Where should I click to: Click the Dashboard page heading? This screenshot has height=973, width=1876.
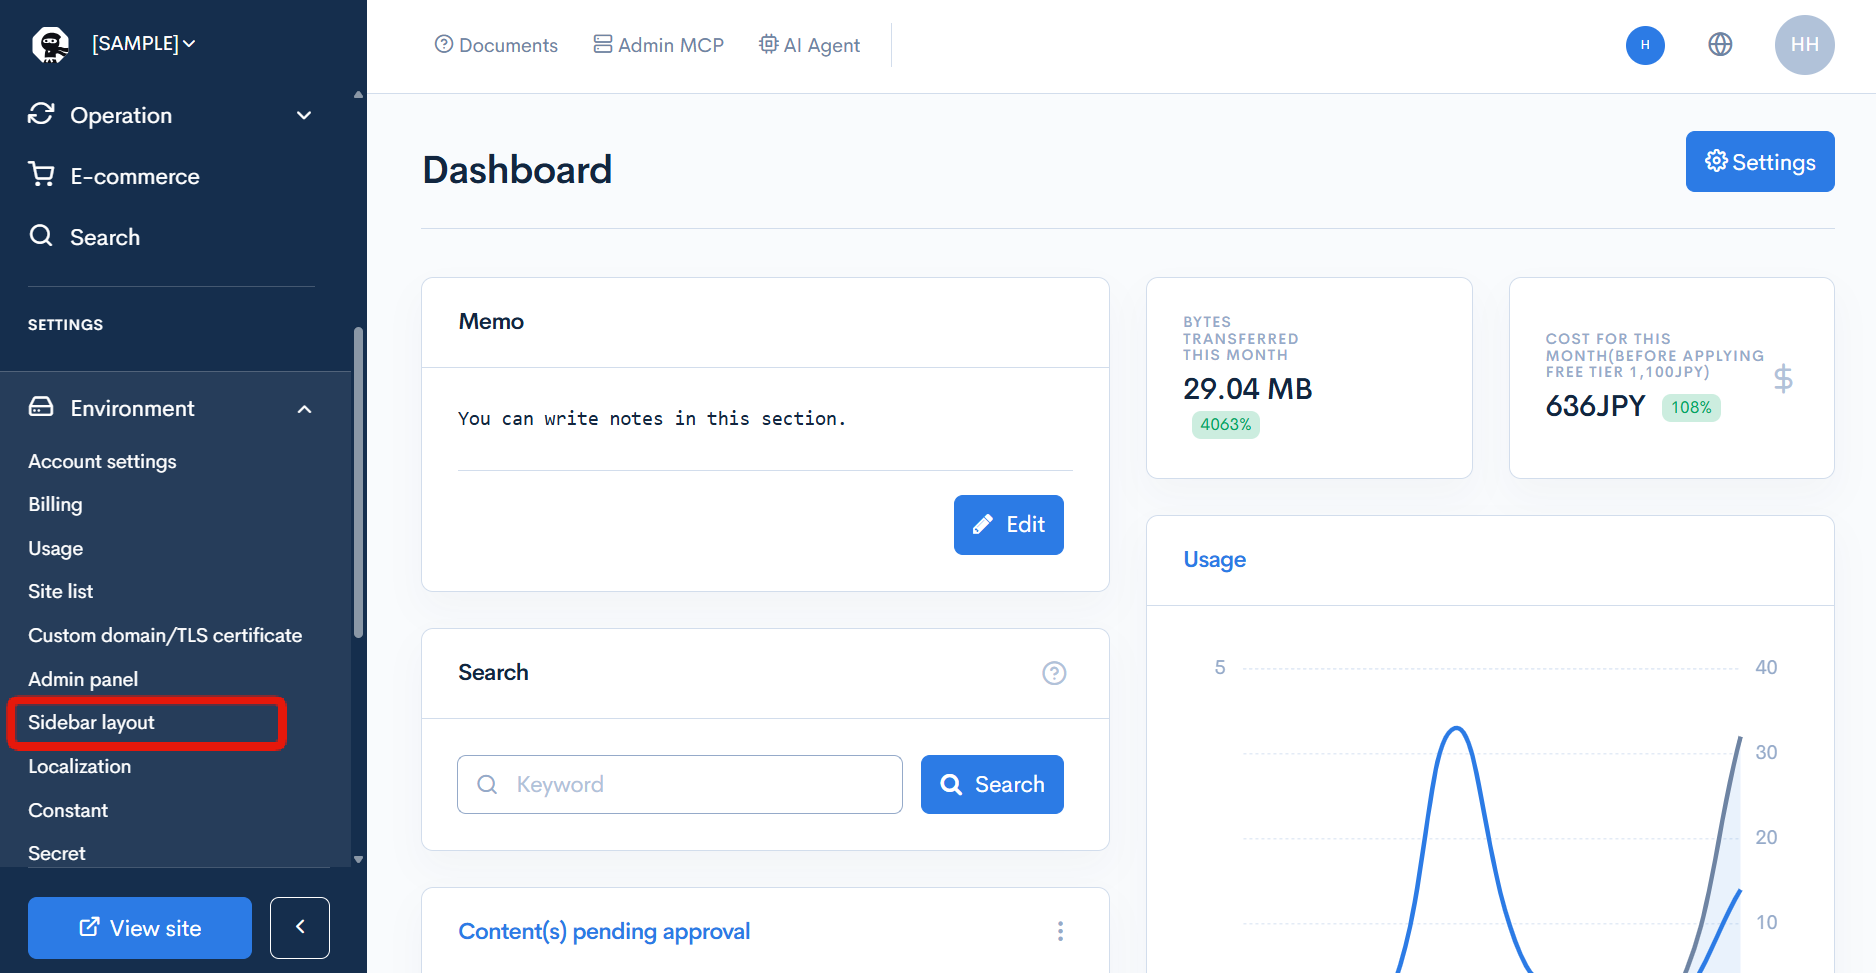[x=517, y=170]
